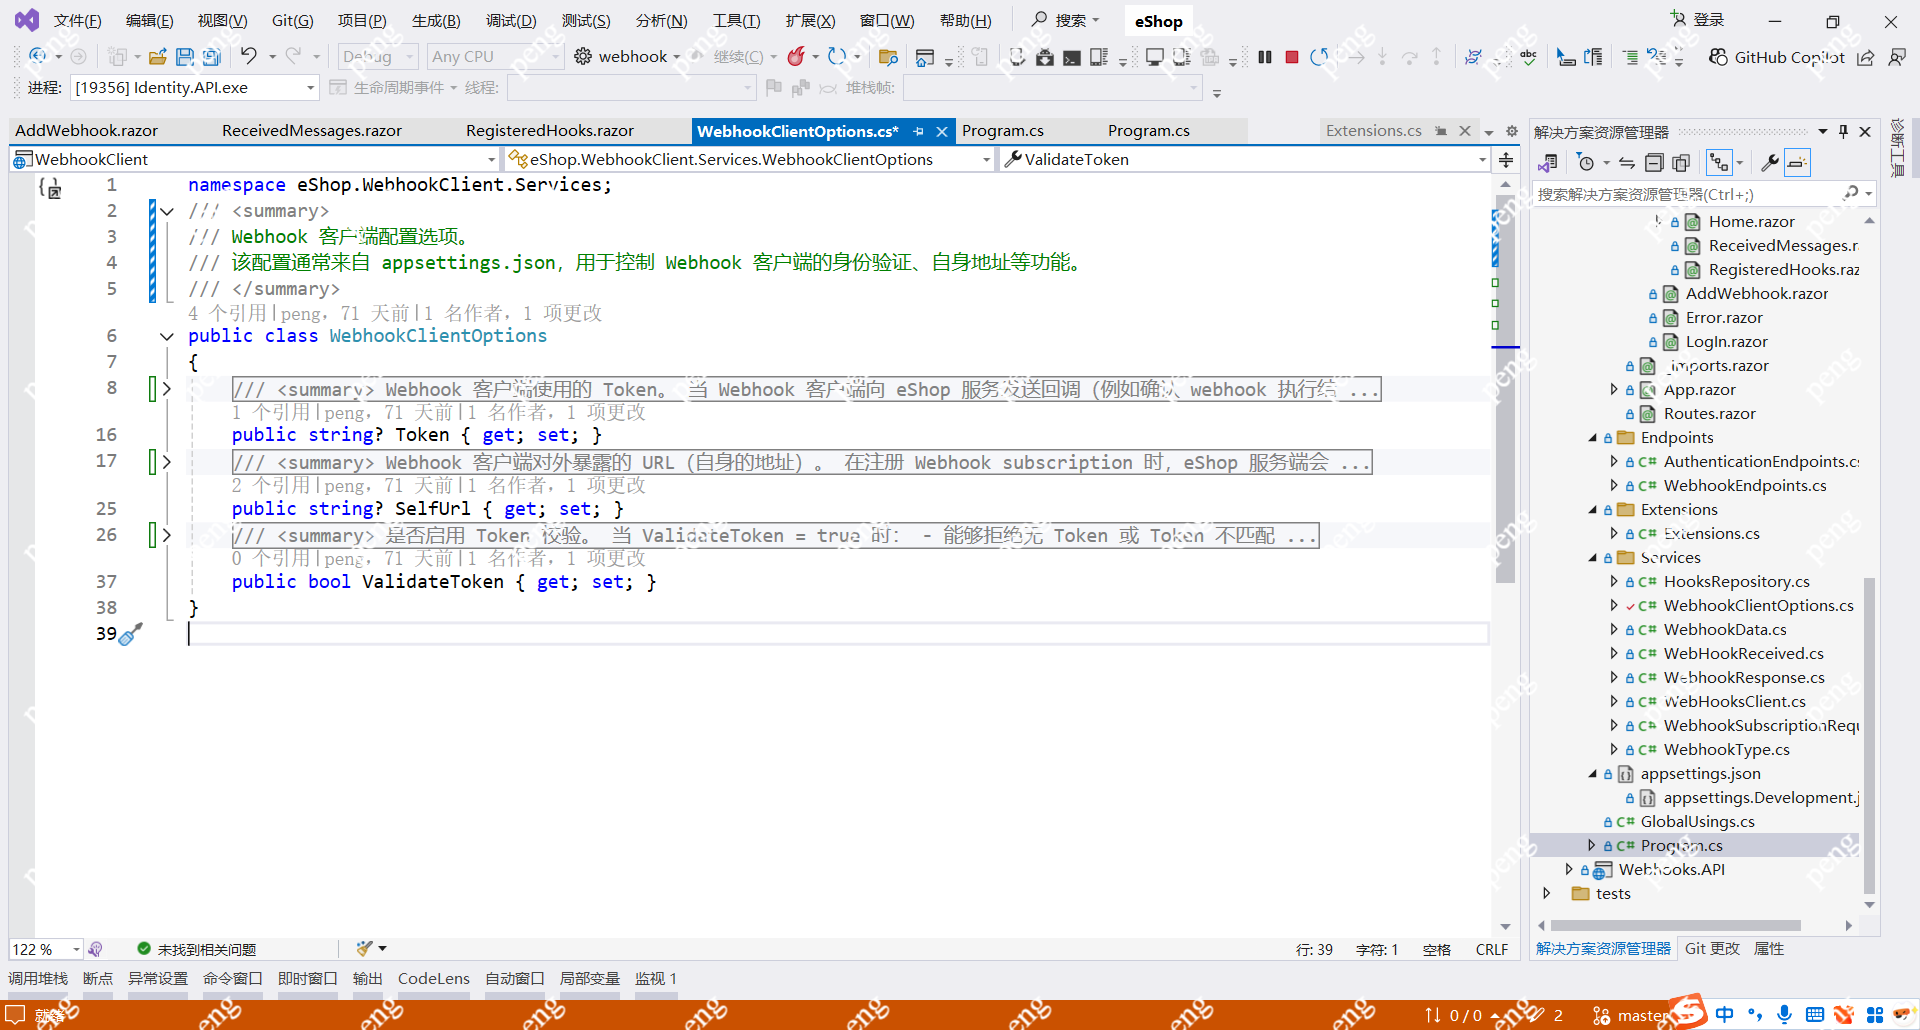Open the 输出 output window tab
This screenshot has width=1920, height=1030.
coord(367,979)
